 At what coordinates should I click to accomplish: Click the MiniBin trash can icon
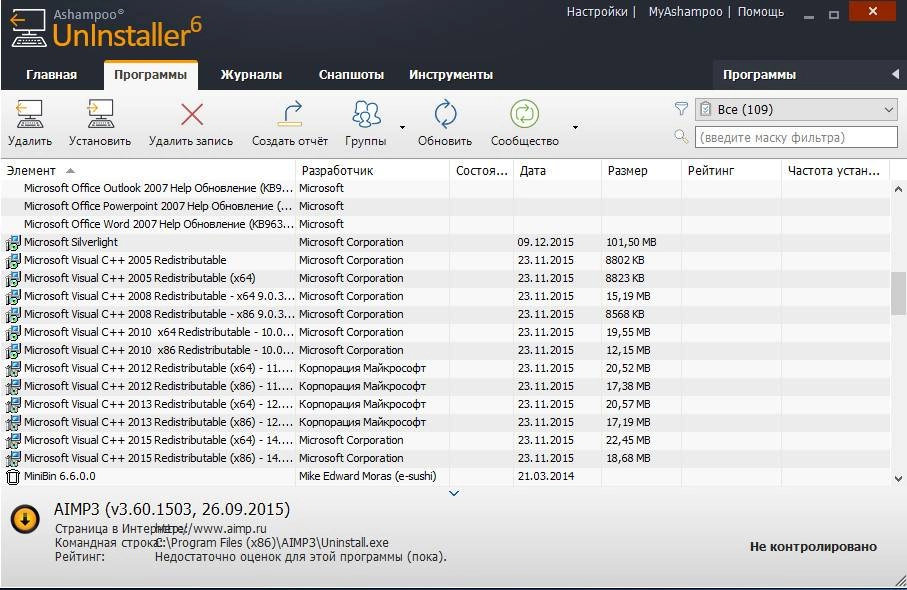[13, 477]
